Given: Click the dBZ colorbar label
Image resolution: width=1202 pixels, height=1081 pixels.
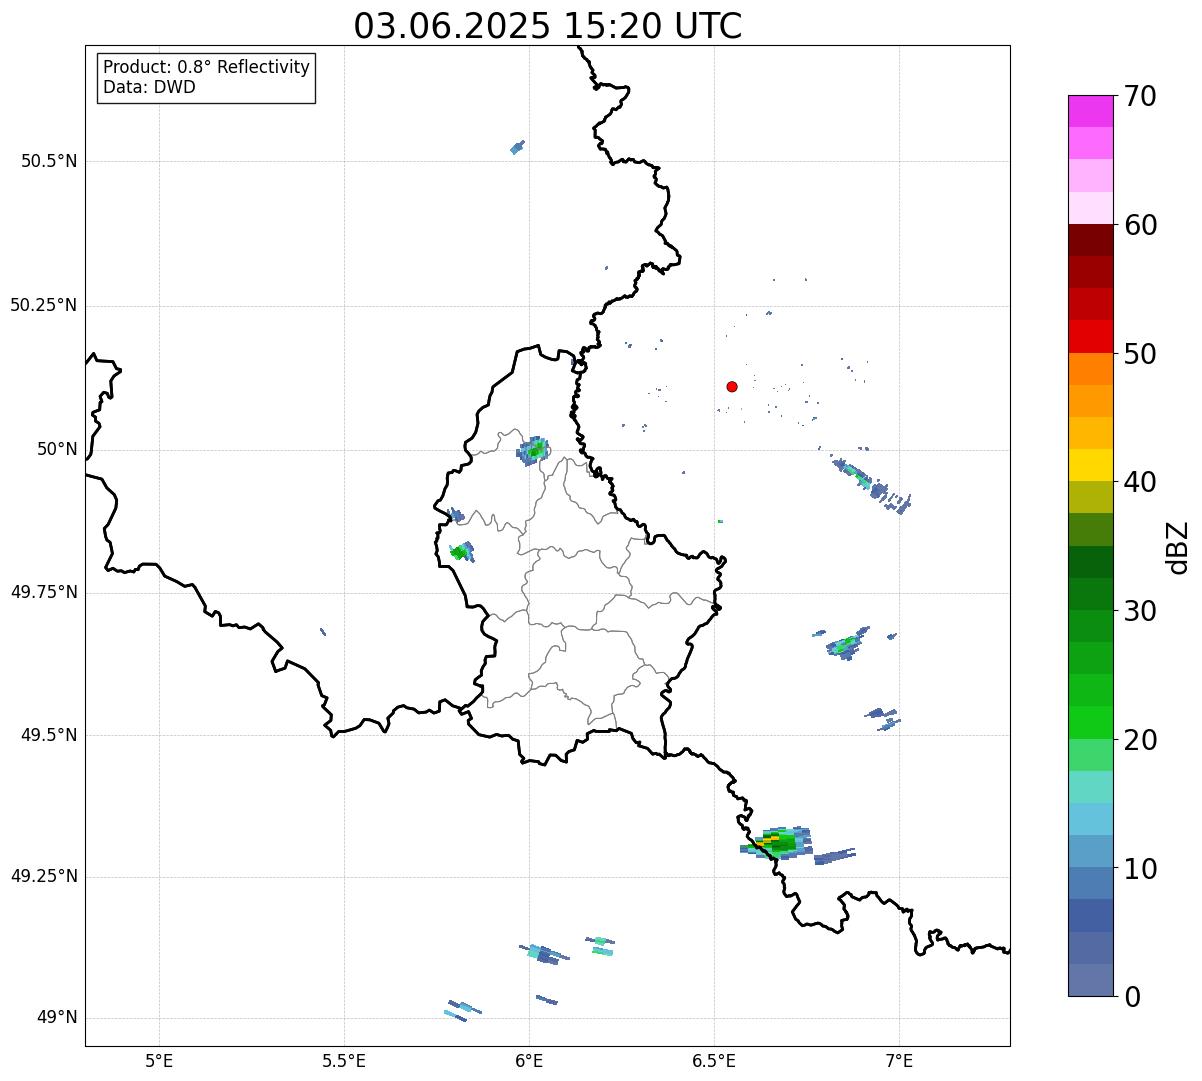Looking at the screenshot, I should pos(1178,547).
